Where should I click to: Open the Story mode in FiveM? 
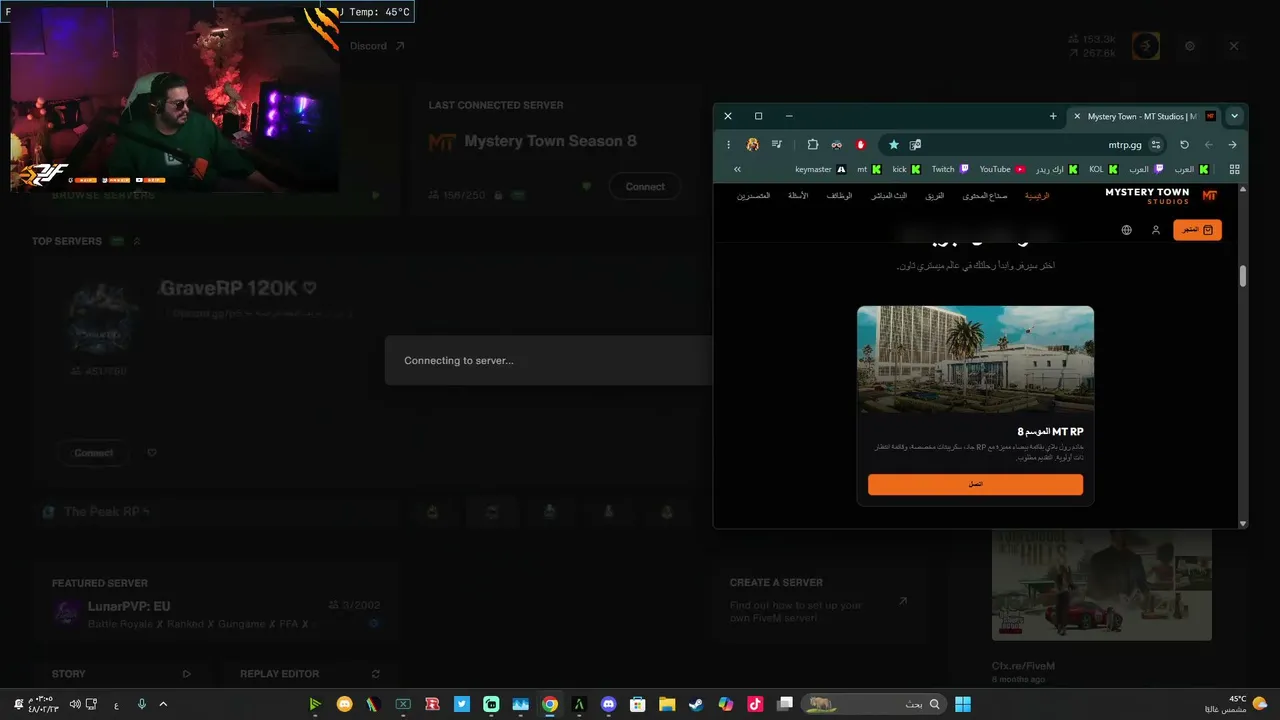(121, 674)
